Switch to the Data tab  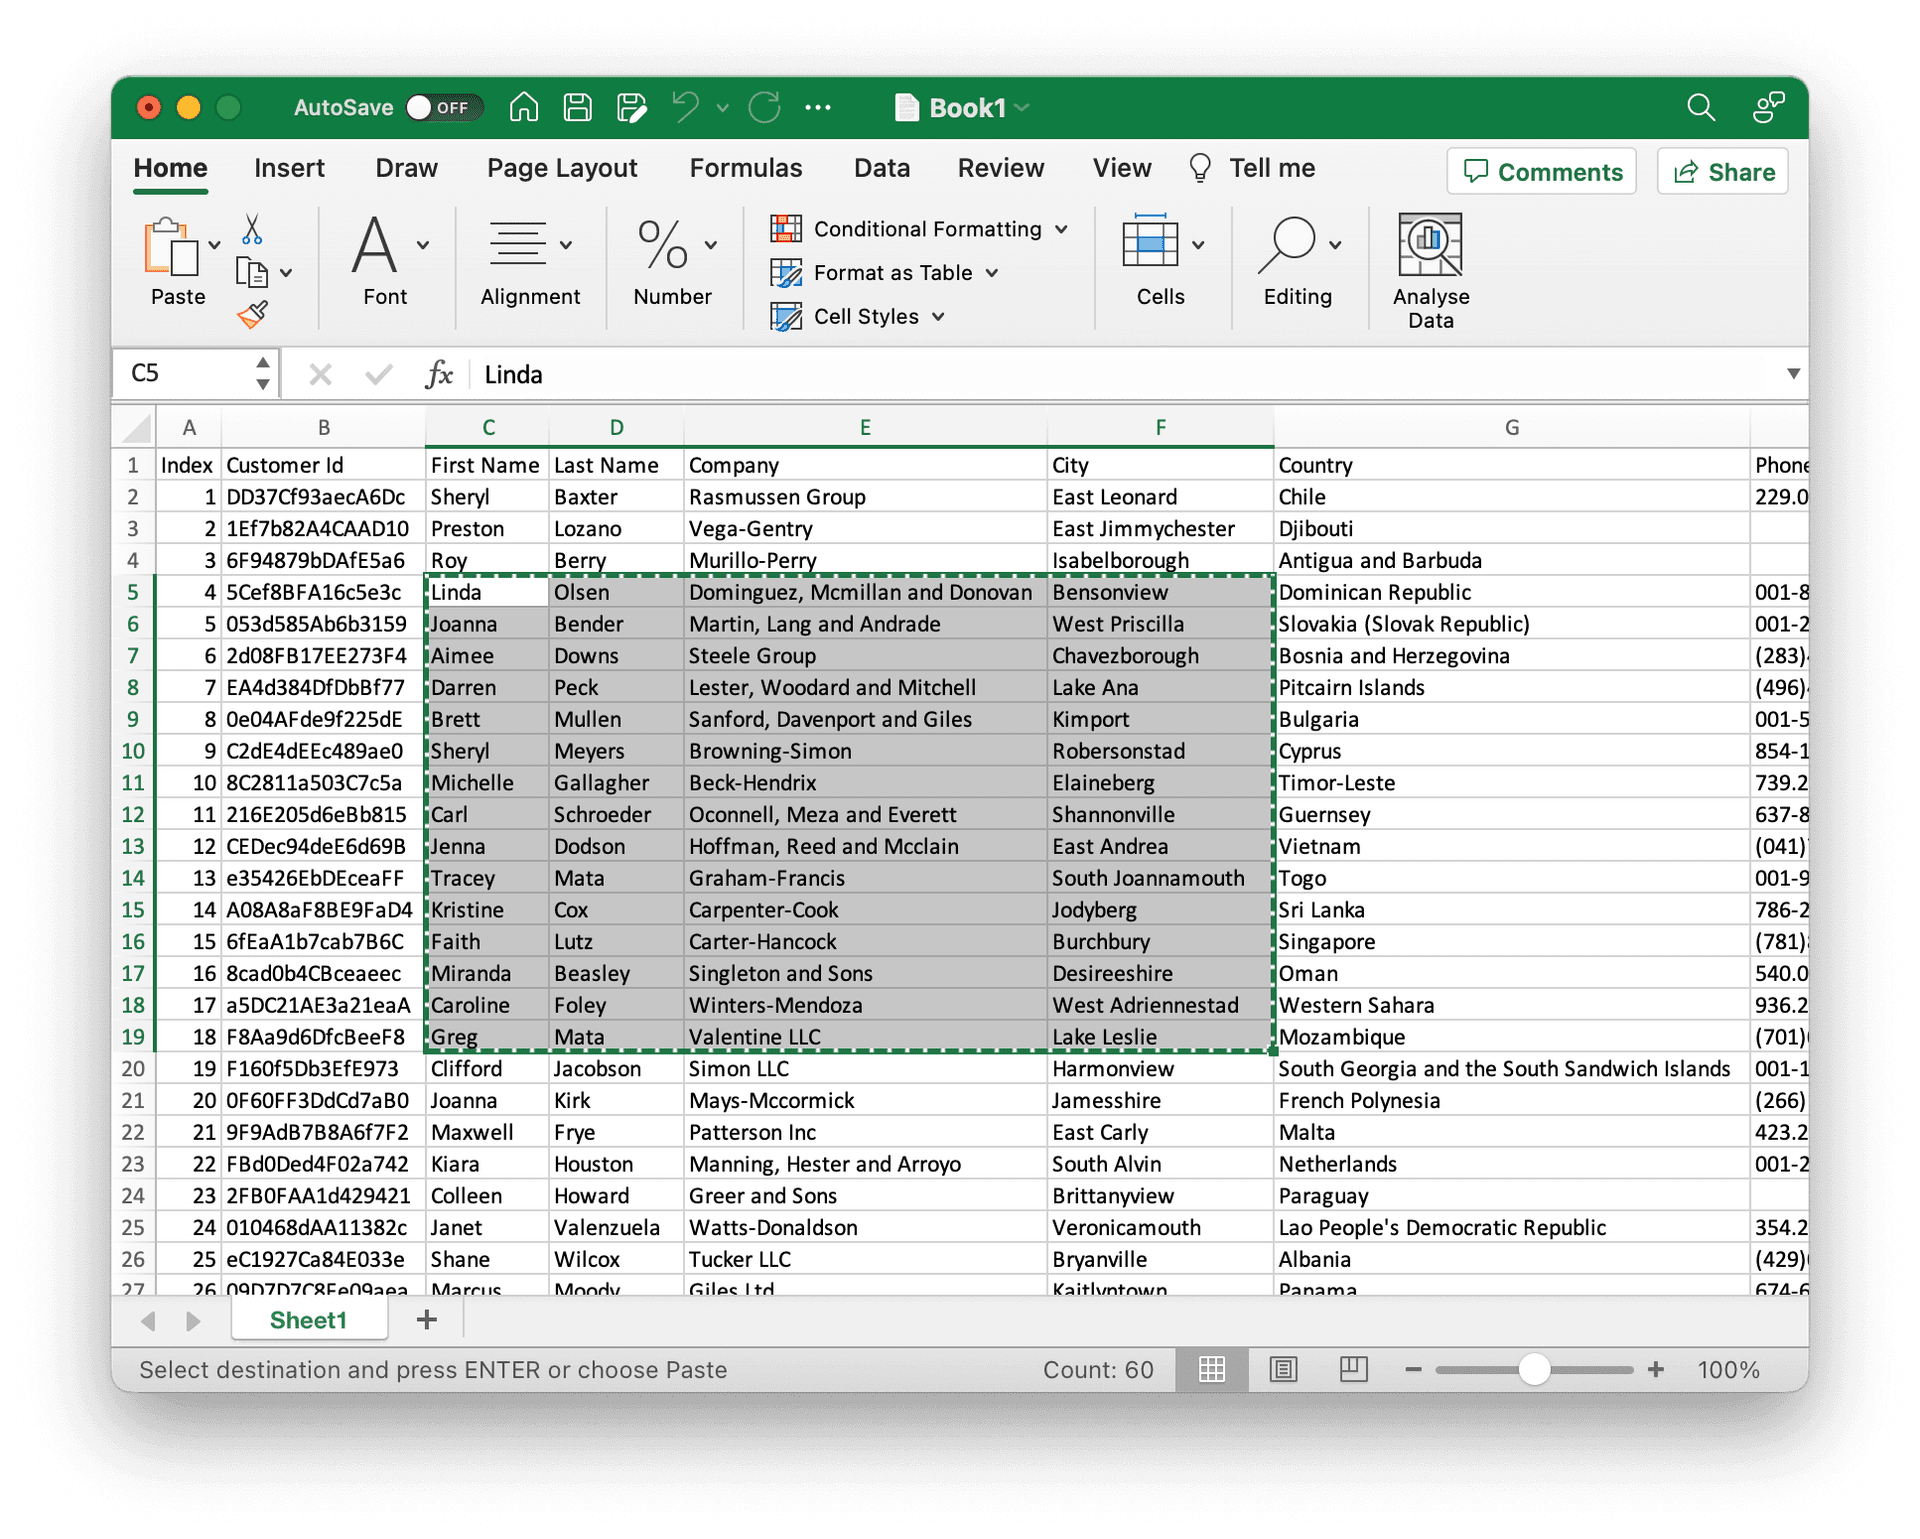(x=881, y=168)
